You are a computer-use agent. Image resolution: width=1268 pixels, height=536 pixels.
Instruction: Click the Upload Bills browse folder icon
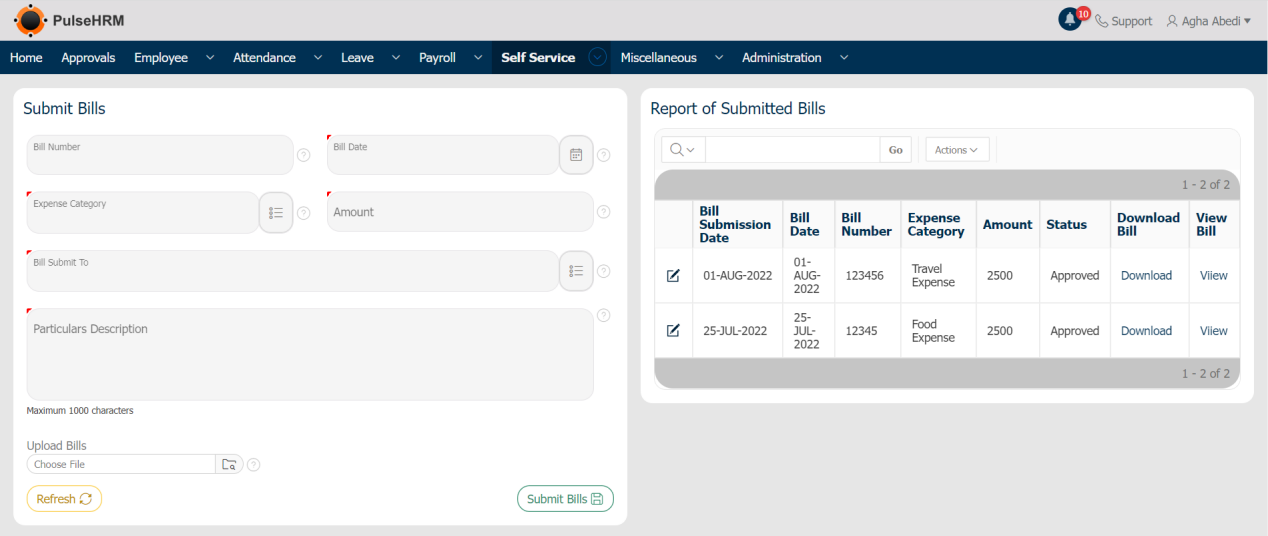tap(229, 464)
